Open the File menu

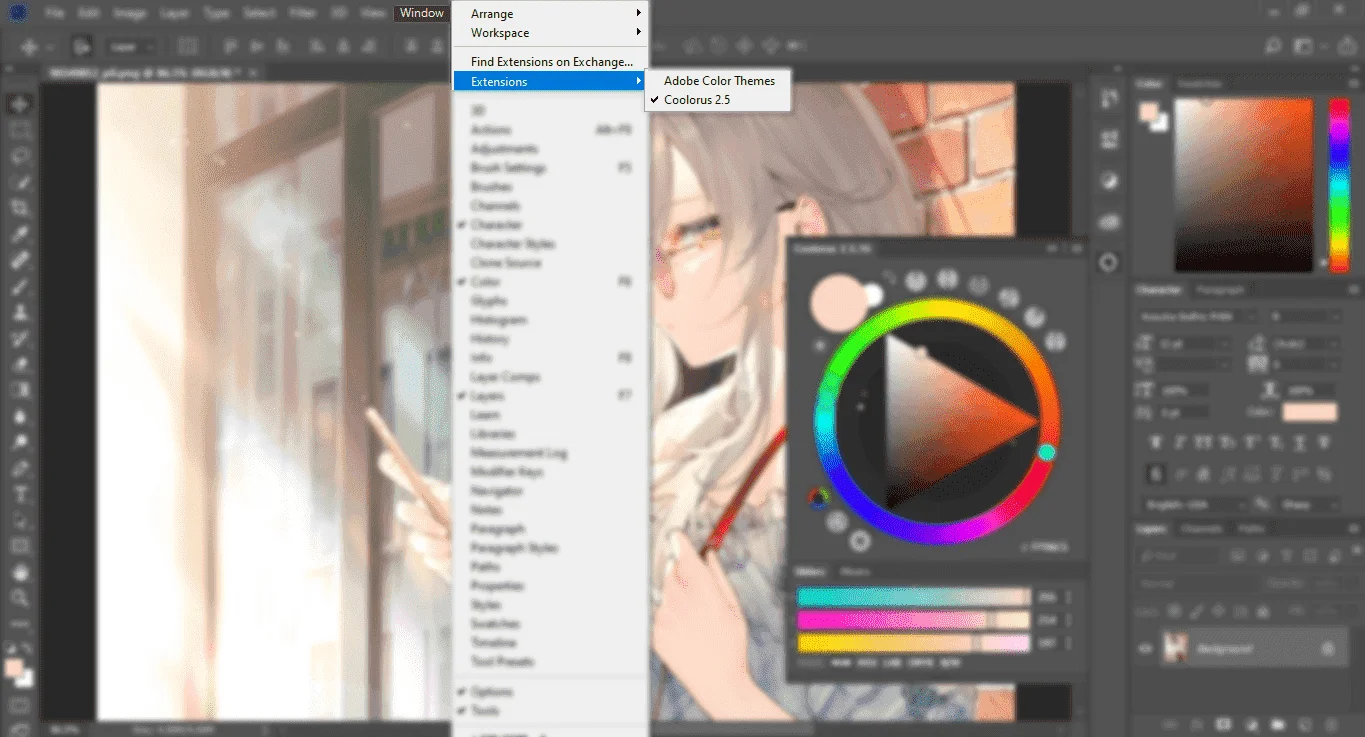(55, 13)
